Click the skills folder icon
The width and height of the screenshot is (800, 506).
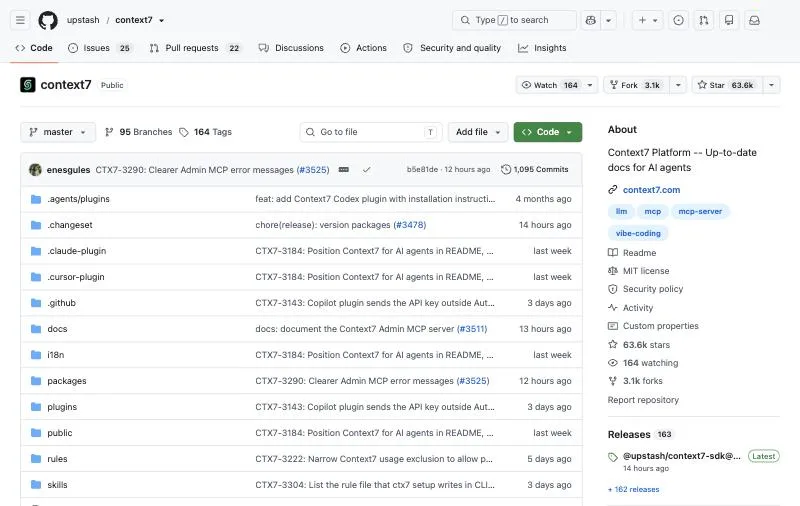(x=36, y=485)
